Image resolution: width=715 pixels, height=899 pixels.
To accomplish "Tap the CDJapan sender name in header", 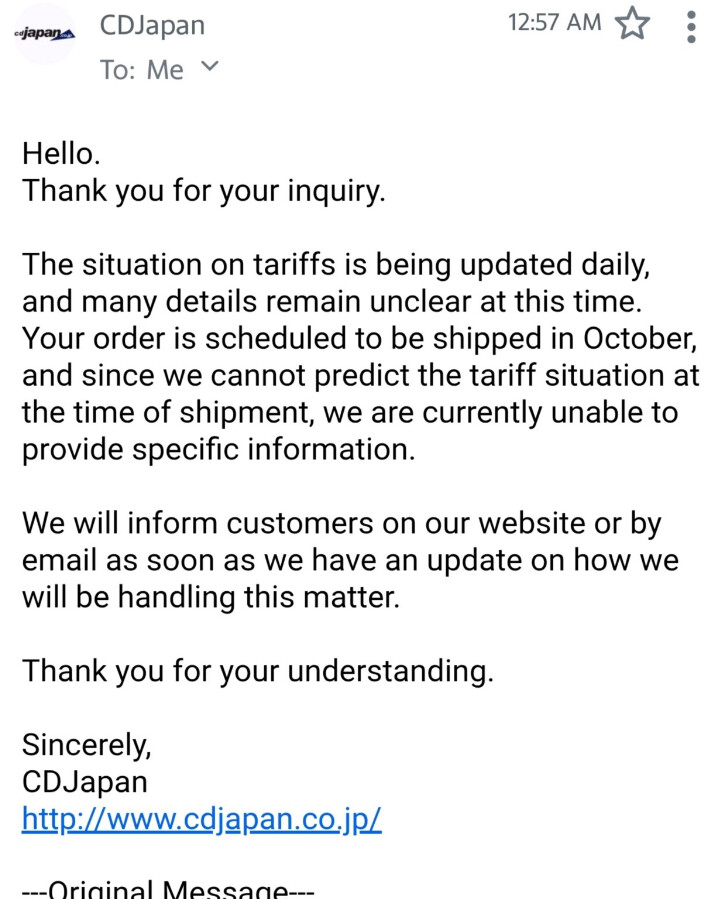I will pyautogui.click(x=152, y=25).
